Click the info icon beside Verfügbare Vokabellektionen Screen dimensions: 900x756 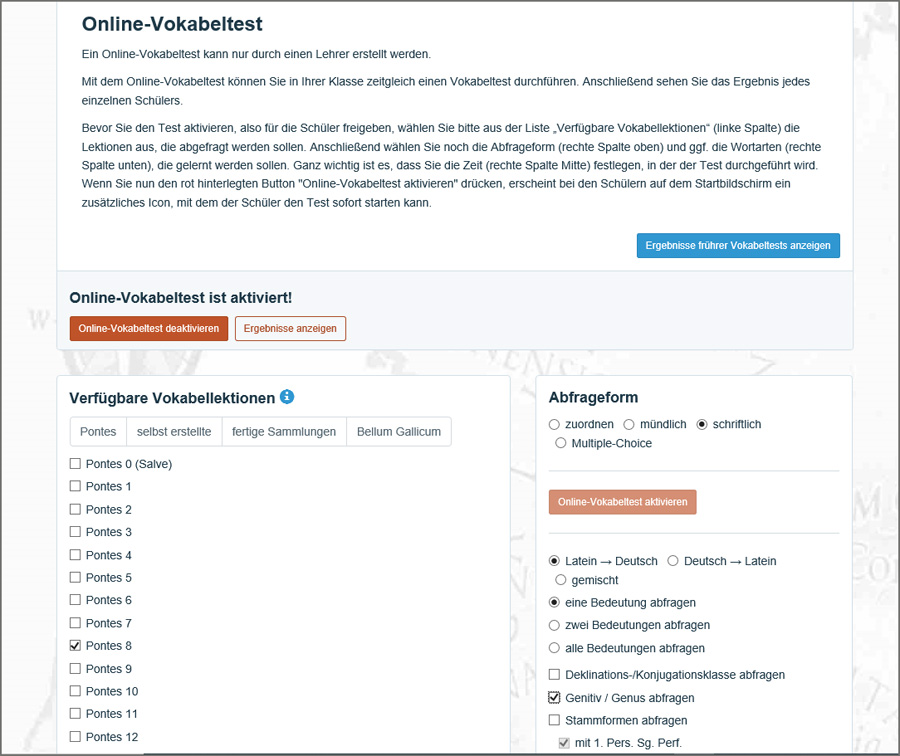[287, 397]
